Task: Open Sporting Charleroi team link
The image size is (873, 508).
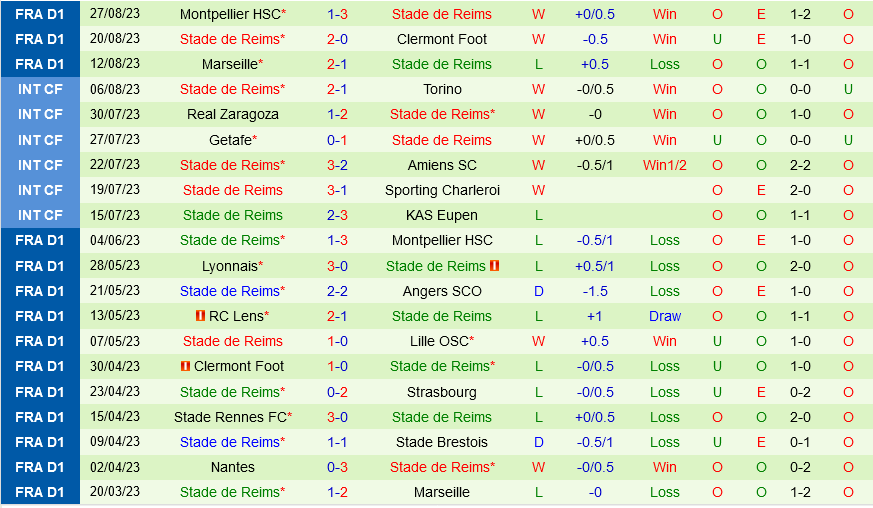Action: [442, 190]
